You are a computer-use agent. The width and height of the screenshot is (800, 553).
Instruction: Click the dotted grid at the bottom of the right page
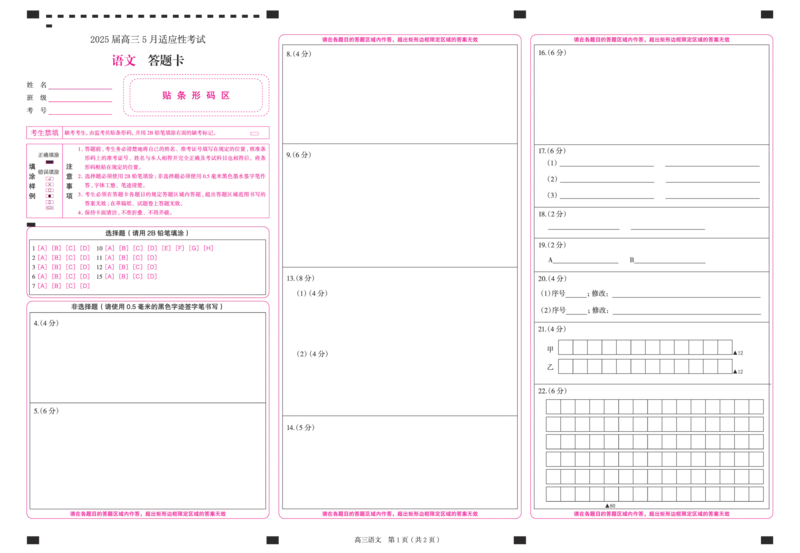(x=650, y=465)
